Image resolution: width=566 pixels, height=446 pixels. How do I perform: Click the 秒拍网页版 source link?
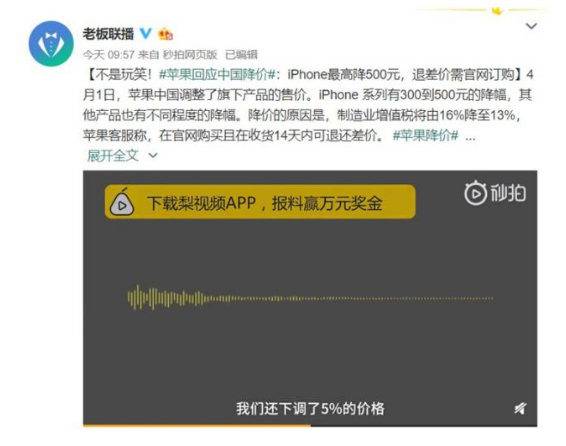tap(190, 55)
